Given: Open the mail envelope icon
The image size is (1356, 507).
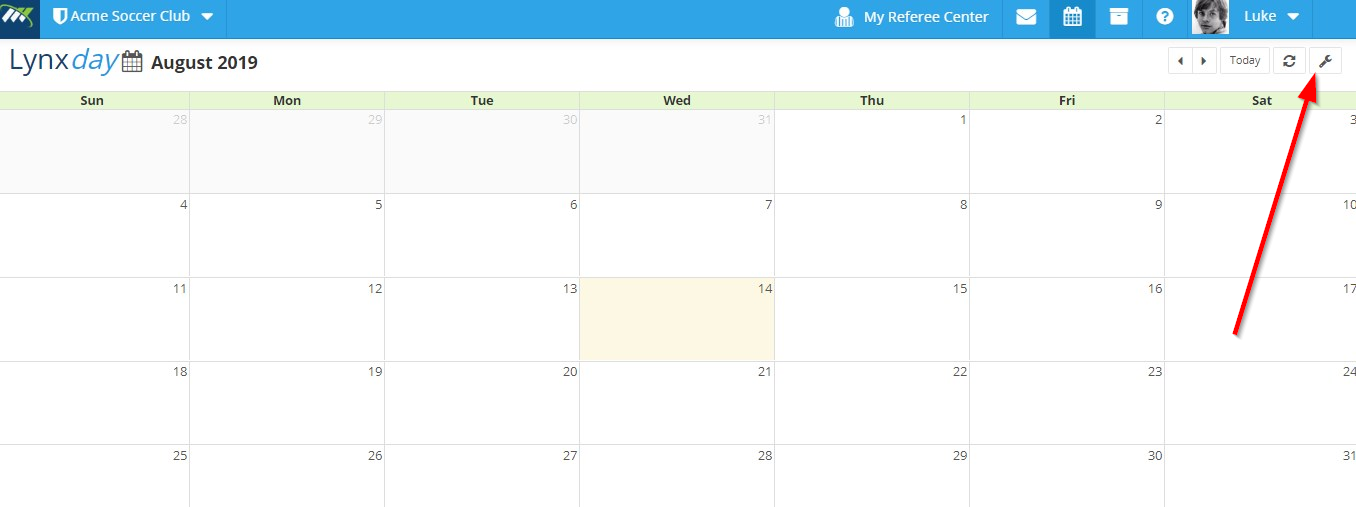Looking at the screenshot, I should coord(1026,17).
